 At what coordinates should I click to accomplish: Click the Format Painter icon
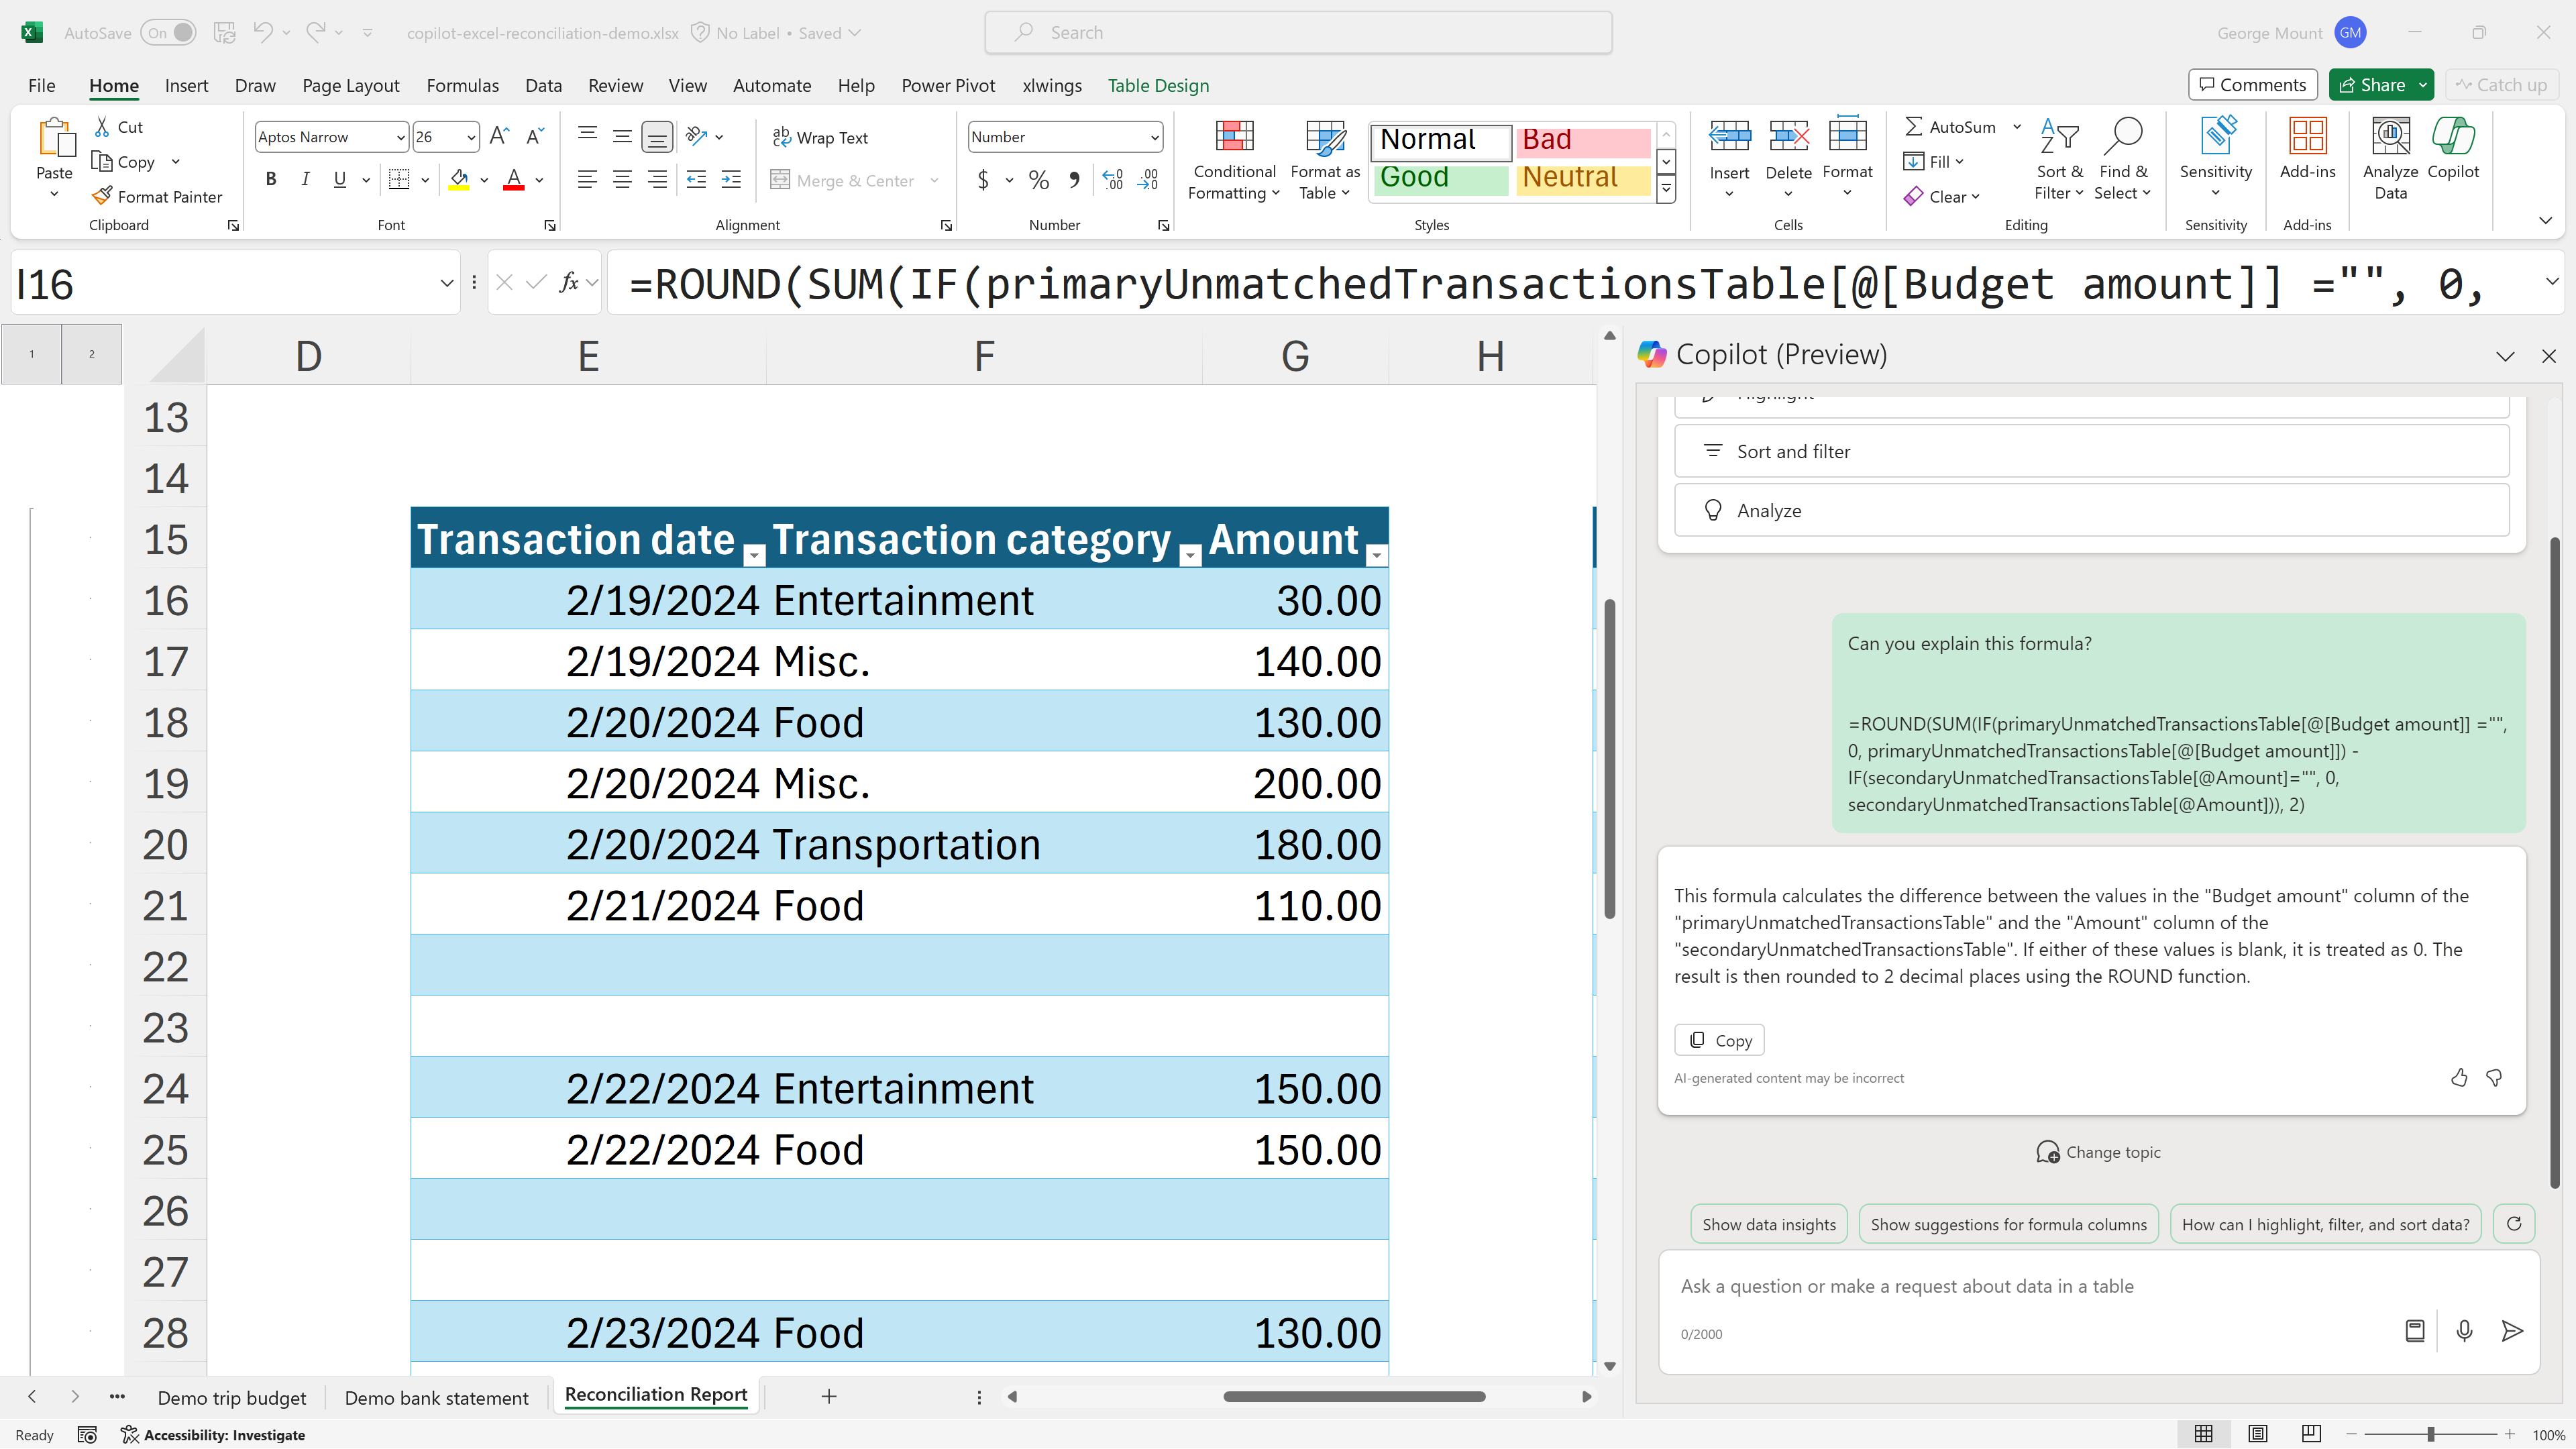tap(103, 196)
